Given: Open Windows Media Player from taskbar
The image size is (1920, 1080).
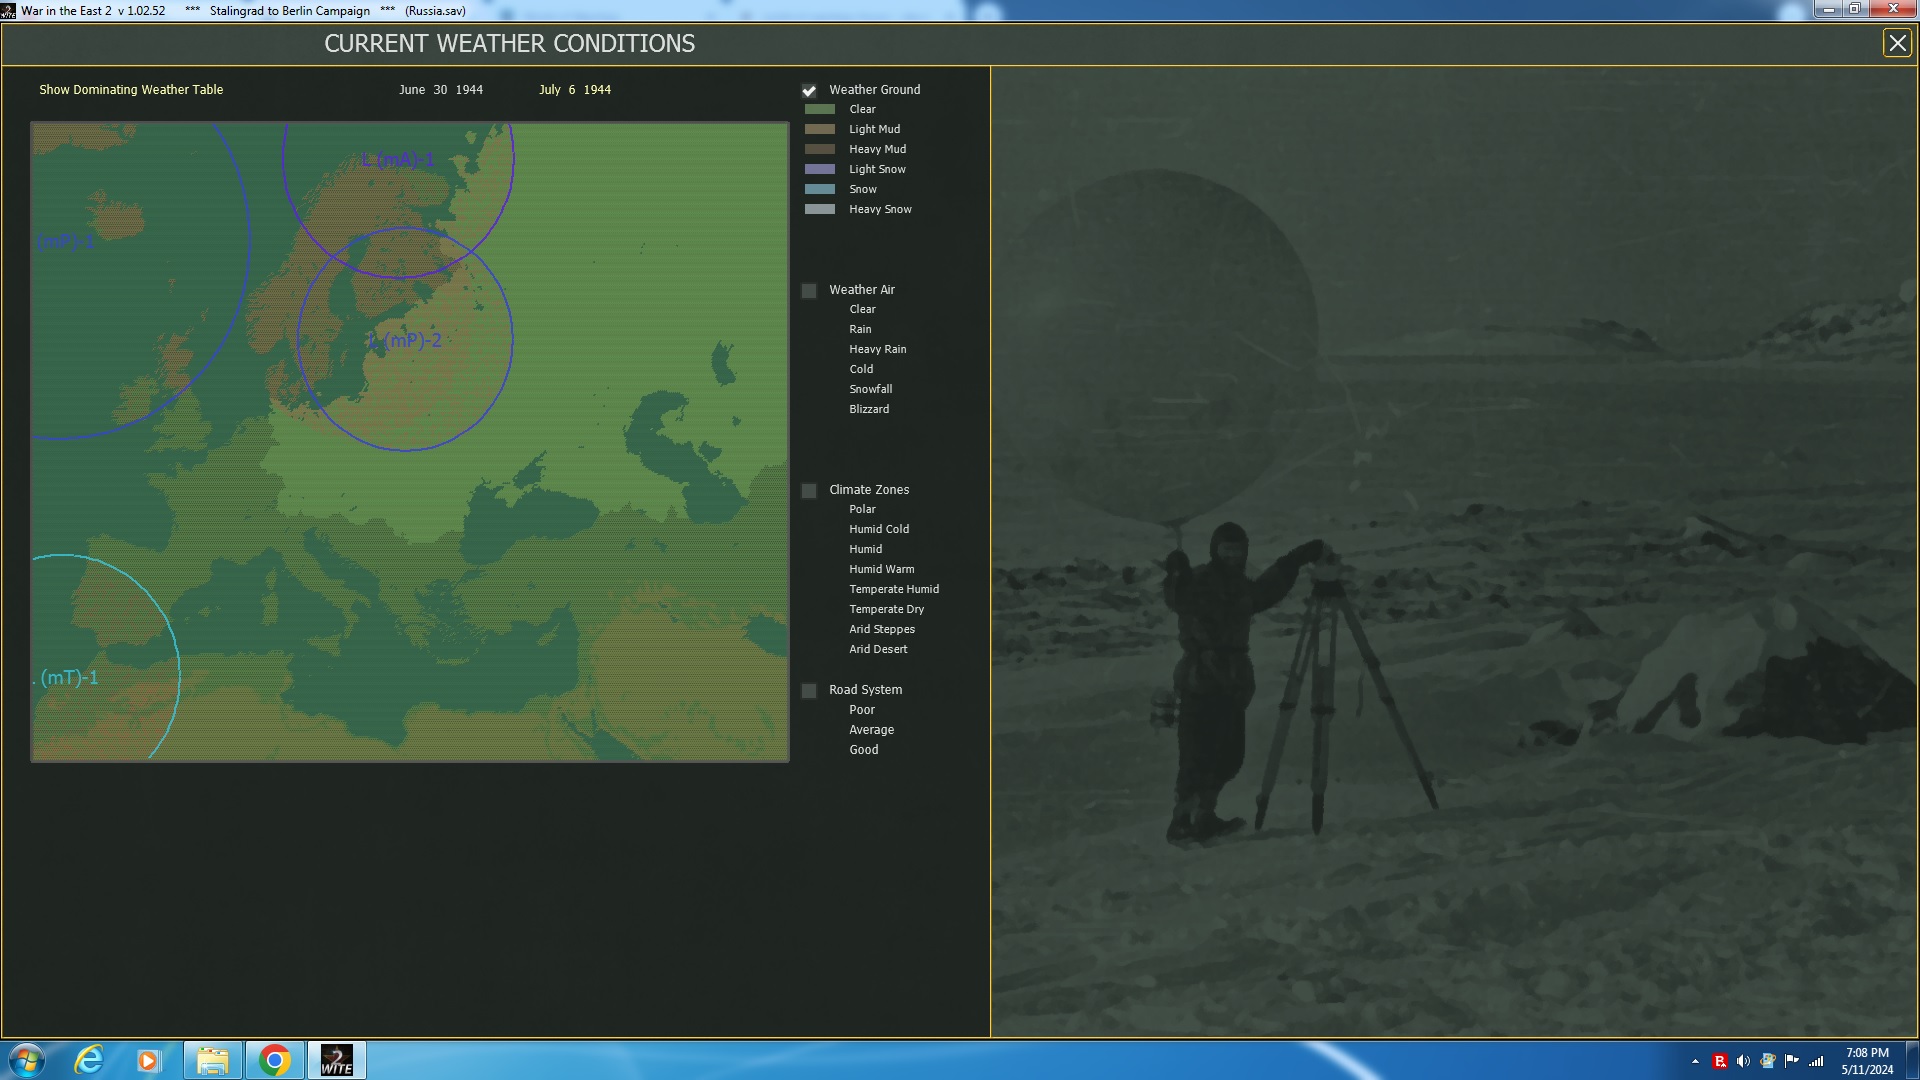Looking at the screenshot, I should click(x=149, y=1060).
